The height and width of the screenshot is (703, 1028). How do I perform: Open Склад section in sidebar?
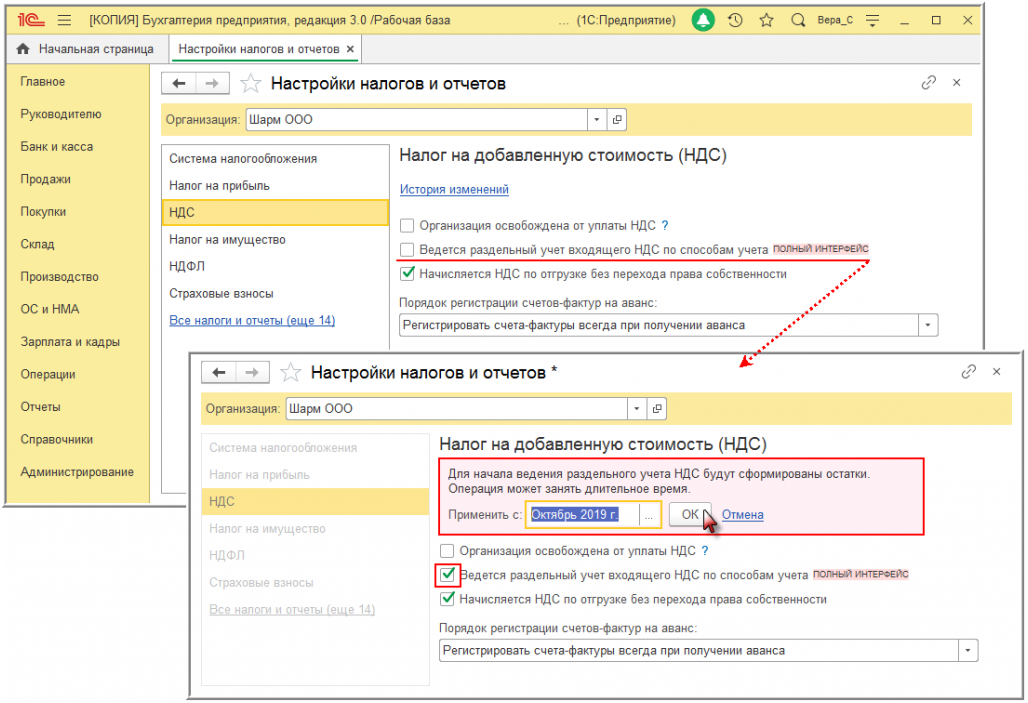click(37, 245)
